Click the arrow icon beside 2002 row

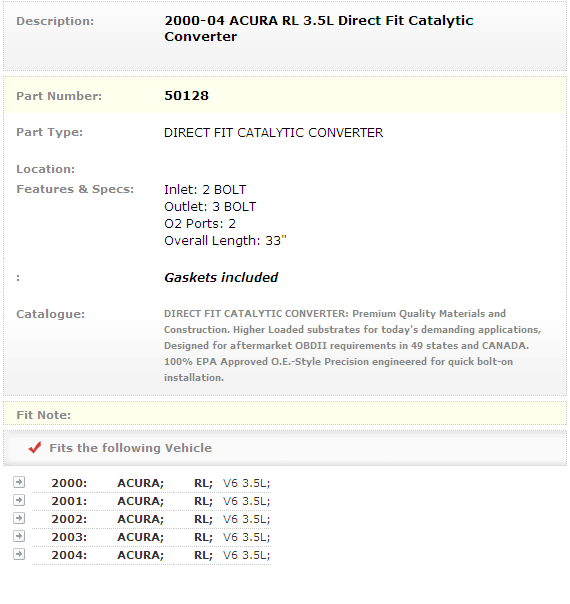[x=19, y=518]
